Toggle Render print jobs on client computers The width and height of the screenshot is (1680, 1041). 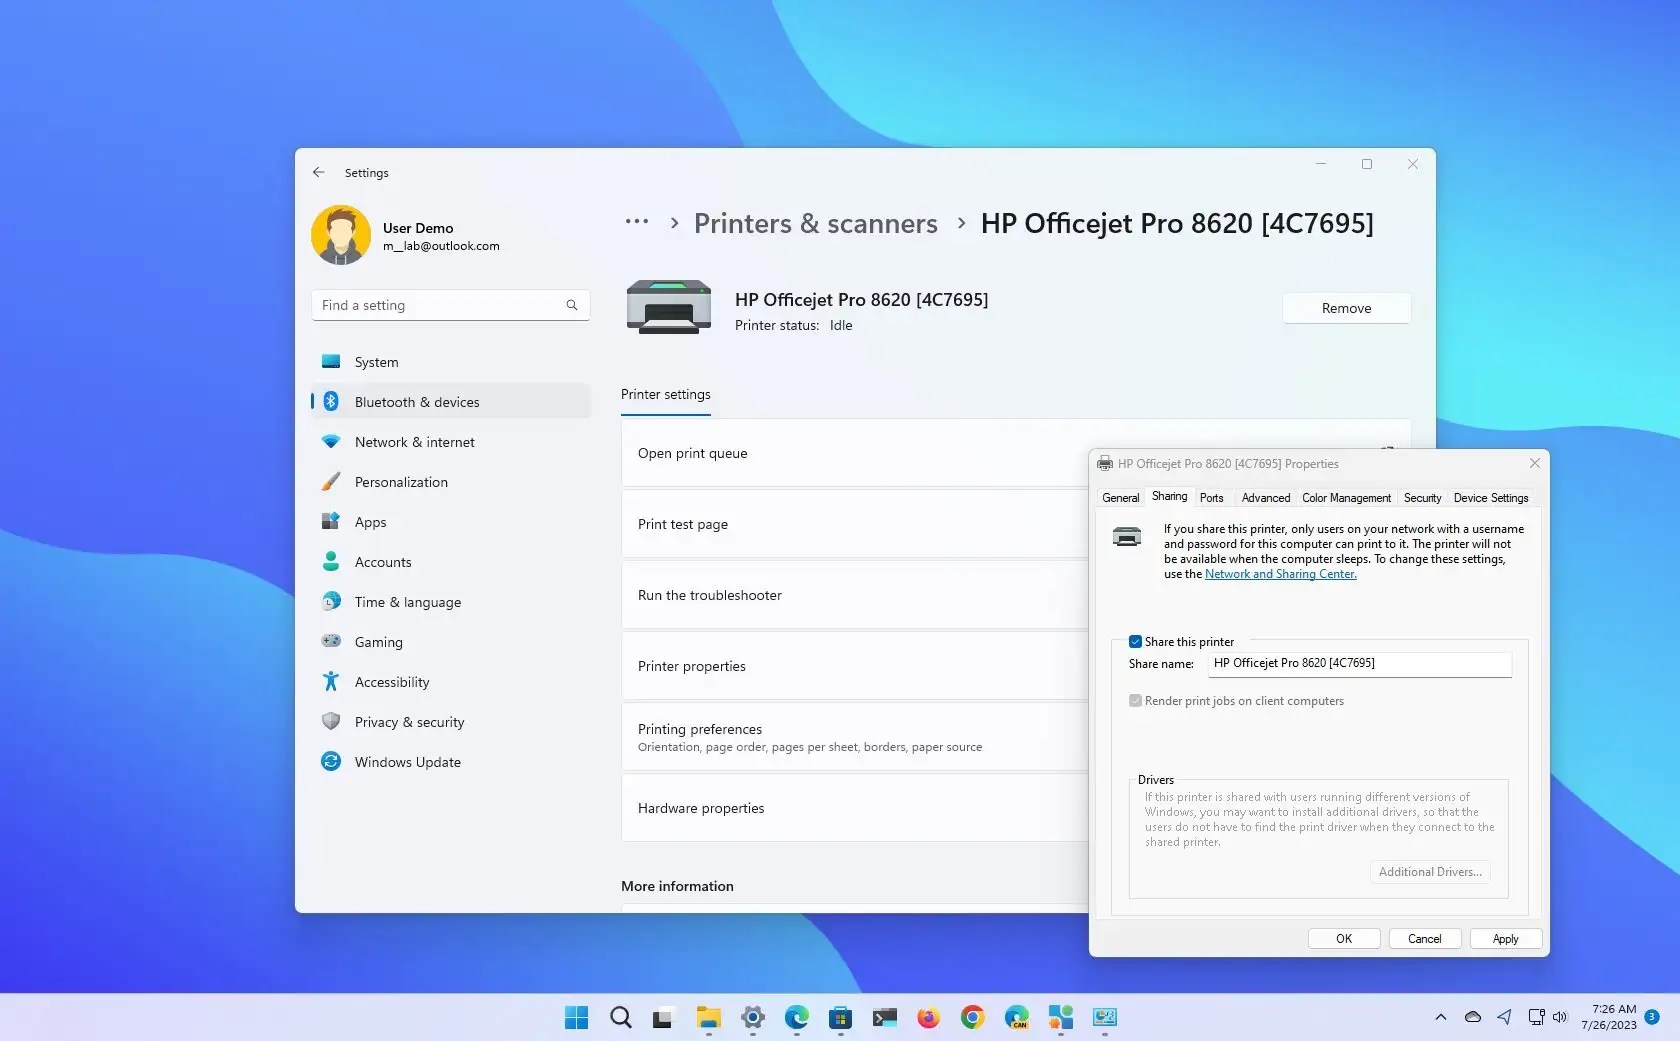(x=1135, y=700)
